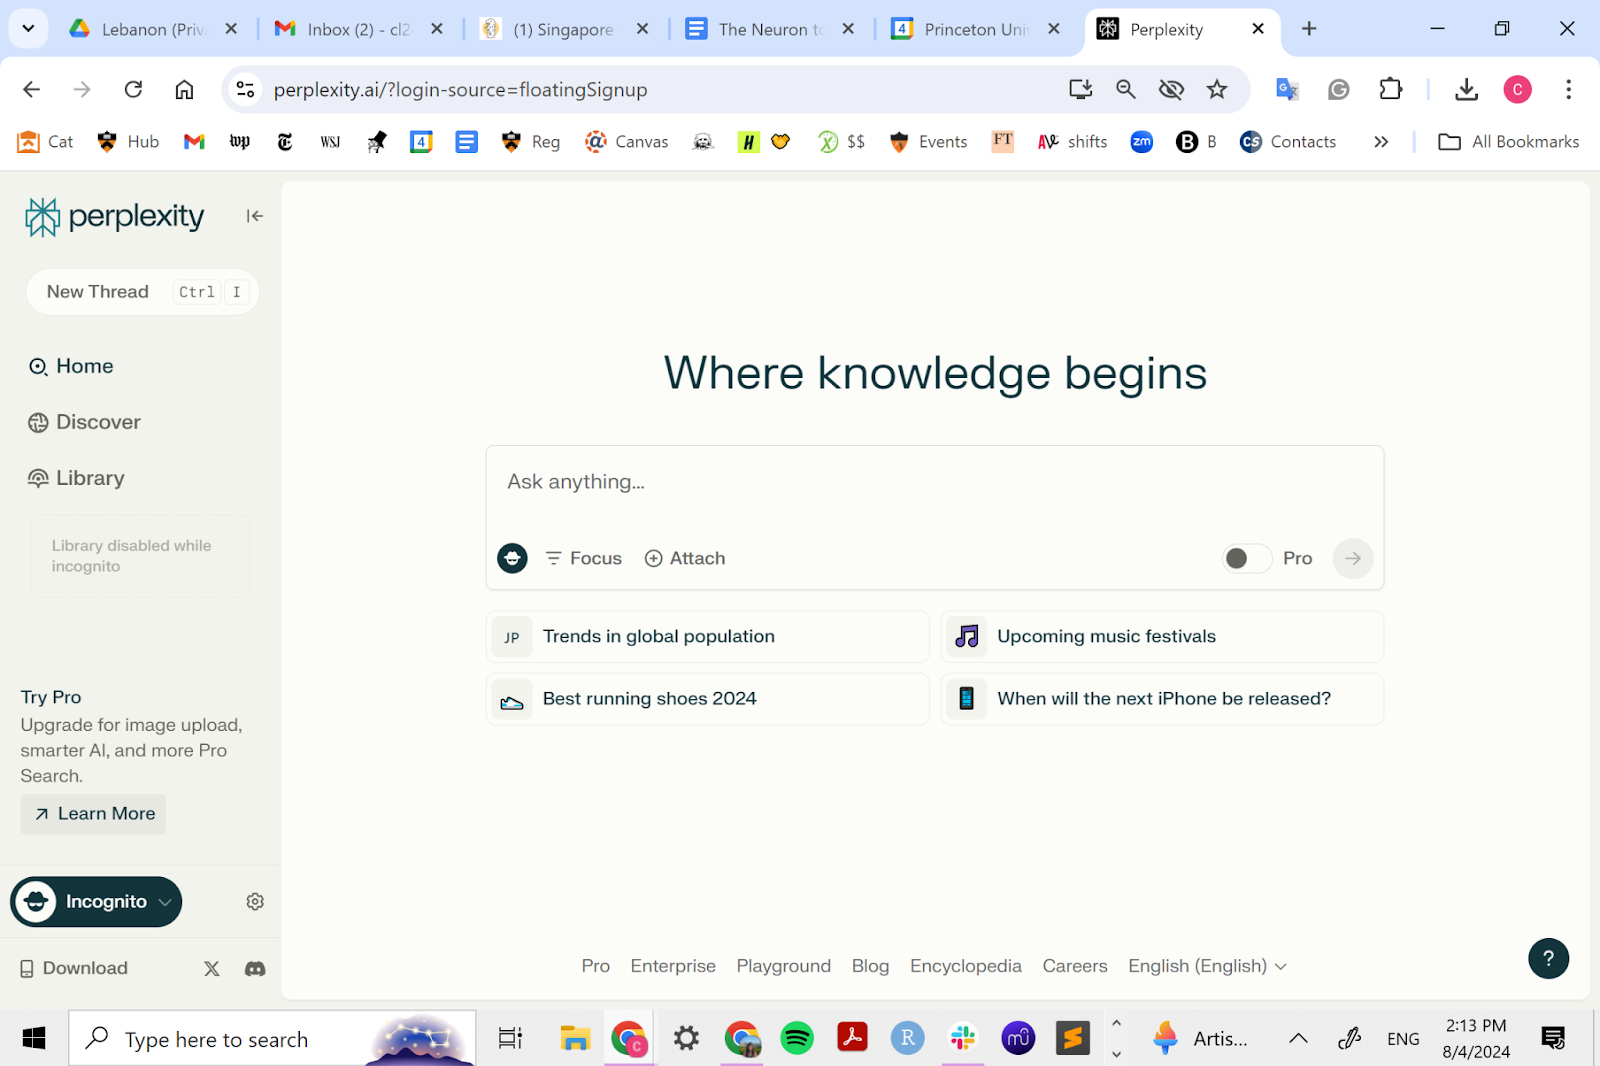Open Perplexity's Discord link
Screen dimensions: 1600x1066
255,968
